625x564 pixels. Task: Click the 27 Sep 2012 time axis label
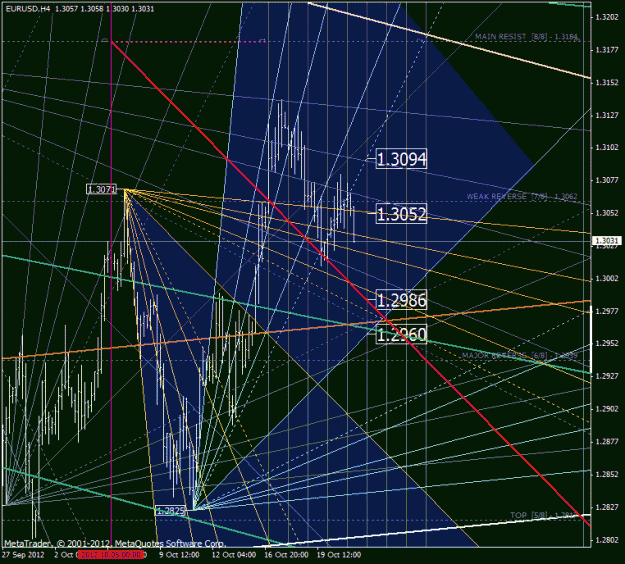[23, 555]
